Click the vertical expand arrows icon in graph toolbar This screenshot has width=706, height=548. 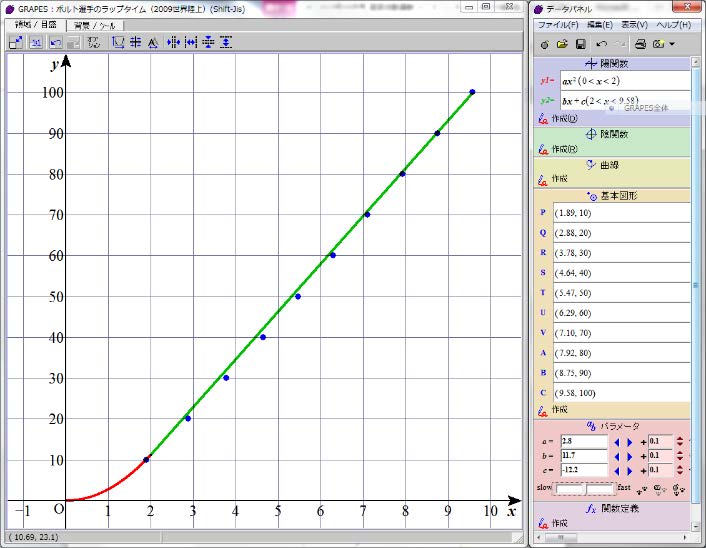226,42
